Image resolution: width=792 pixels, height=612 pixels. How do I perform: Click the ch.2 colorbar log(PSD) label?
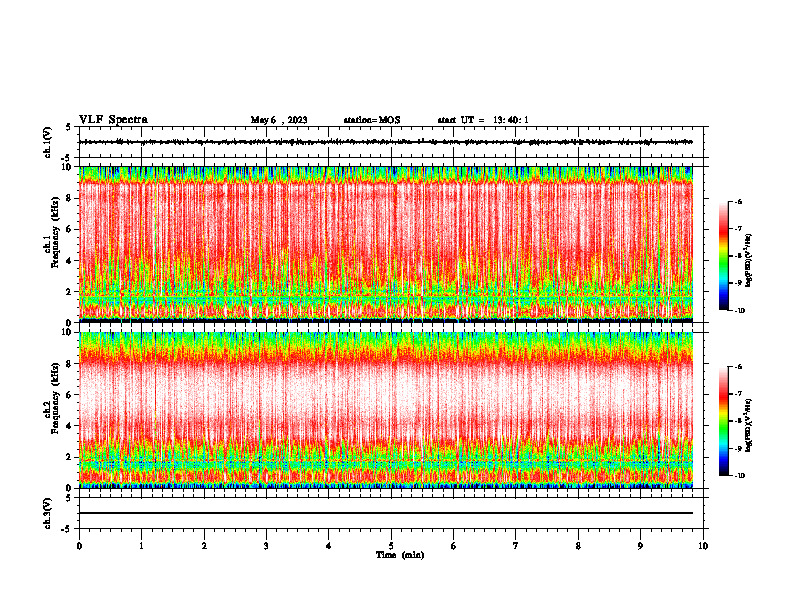click(x=749, y=424)
